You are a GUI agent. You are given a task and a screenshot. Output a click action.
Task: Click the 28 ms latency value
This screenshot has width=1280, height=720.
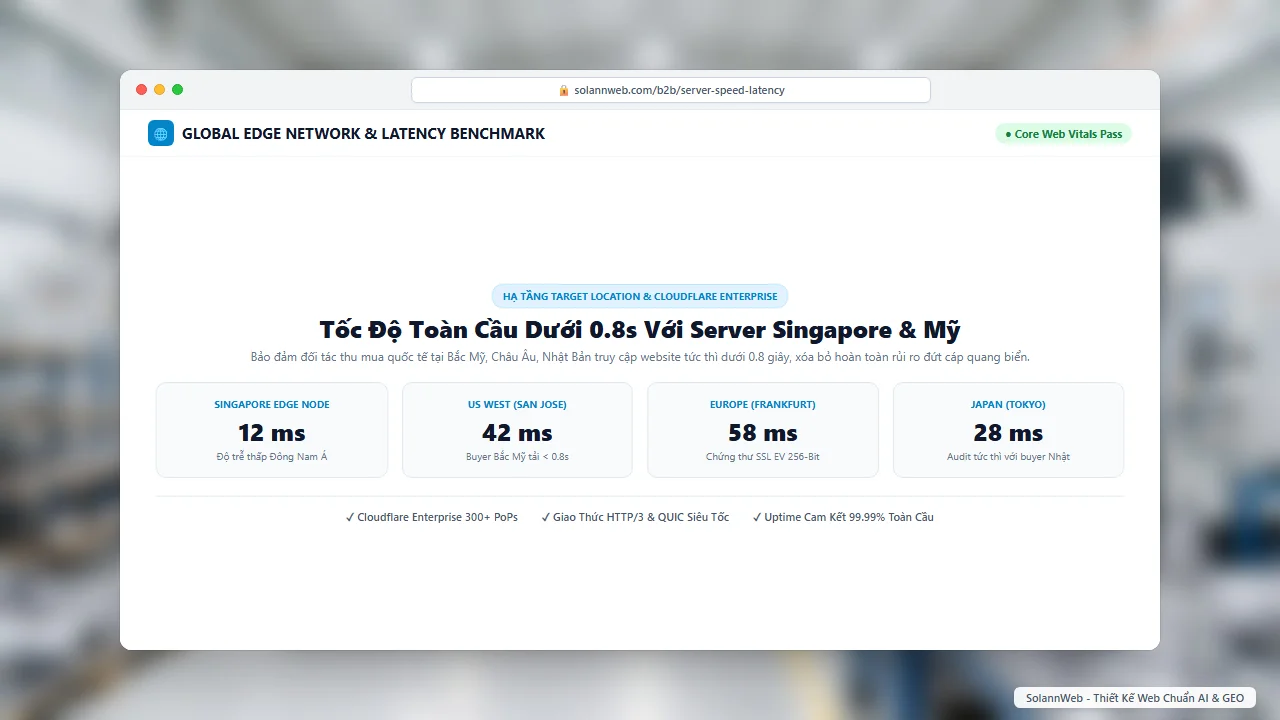click(x=1008, y=433)
